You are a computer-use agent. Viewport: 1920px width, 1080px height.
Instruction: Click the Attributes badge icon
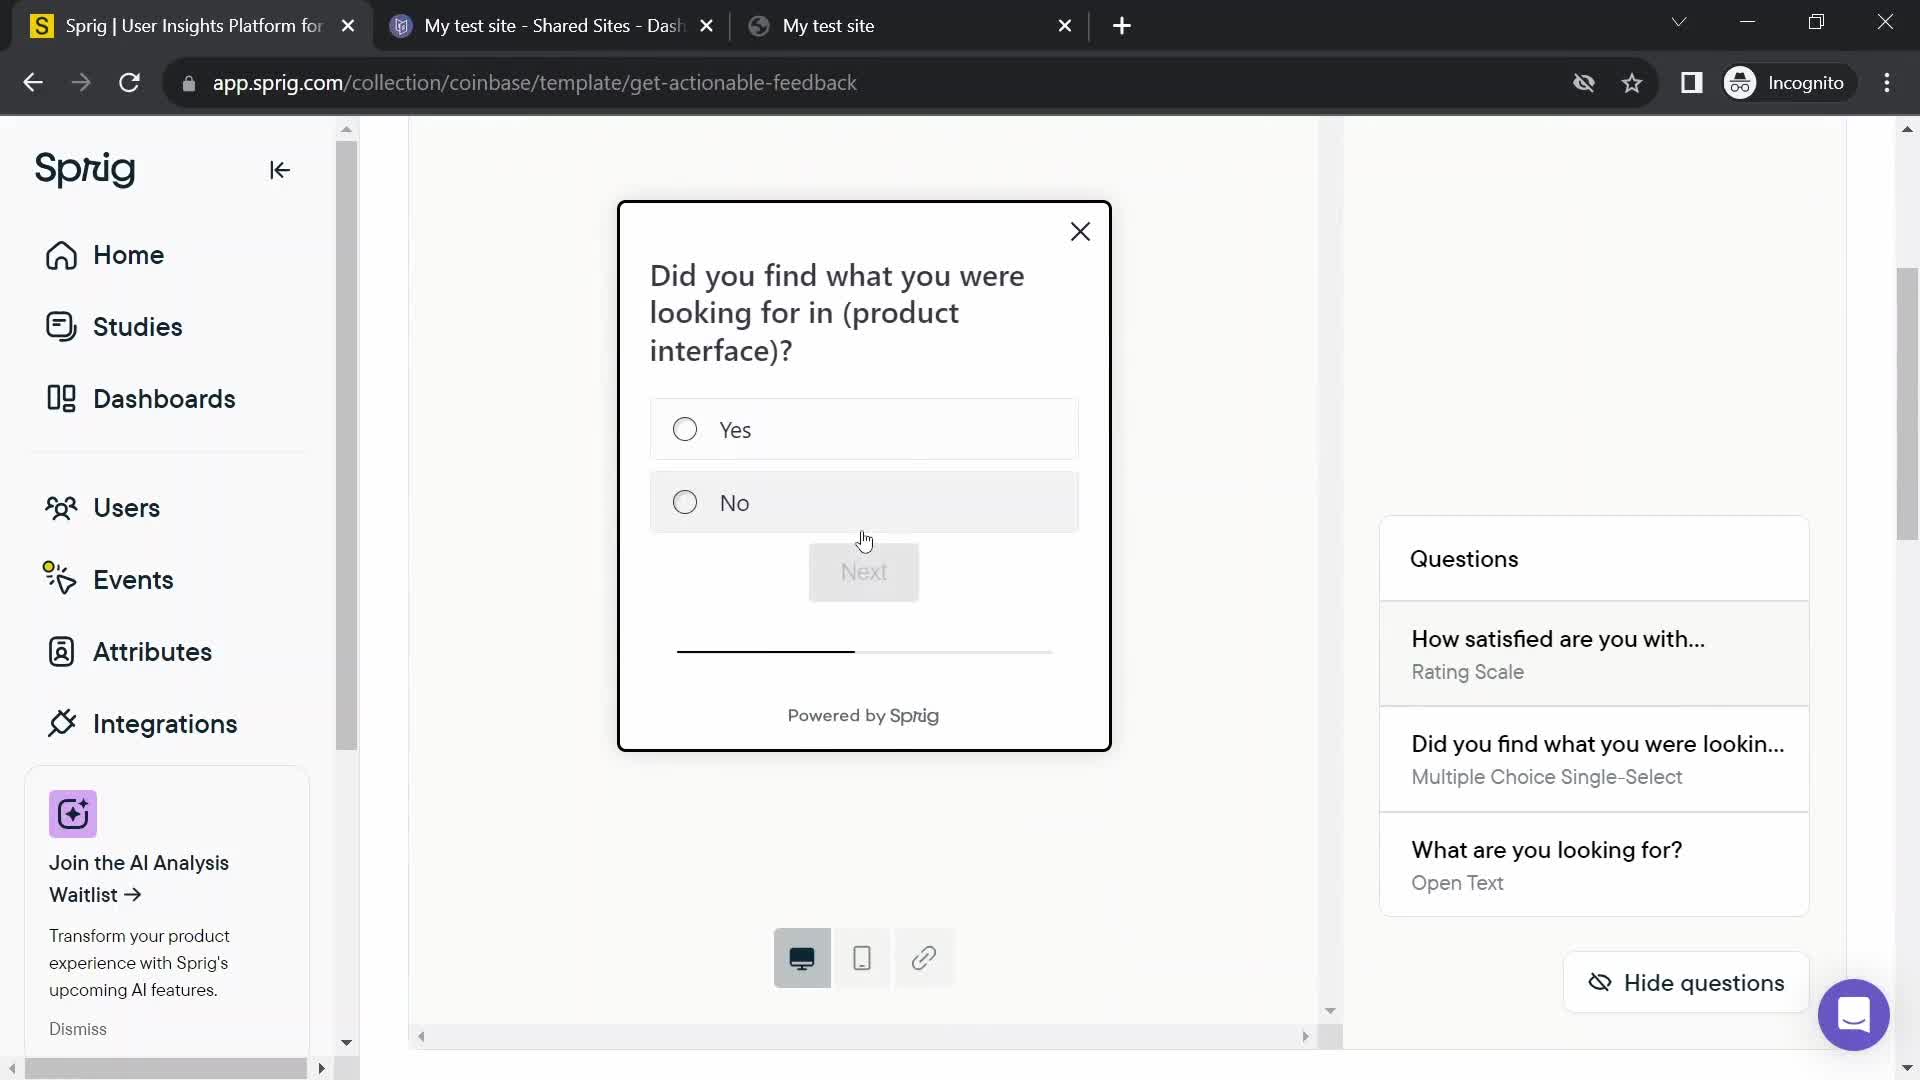pos(61,652)
